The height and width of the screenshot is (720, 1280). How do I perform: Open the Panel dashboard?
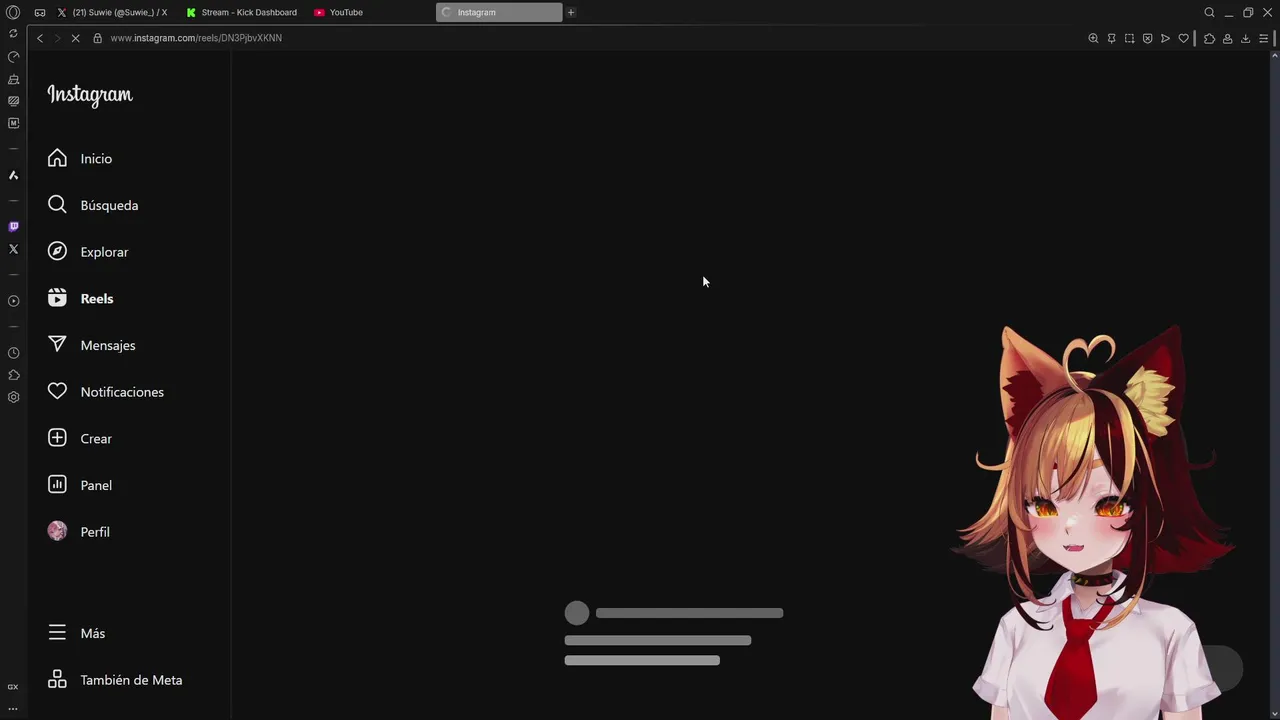point(96,485)
